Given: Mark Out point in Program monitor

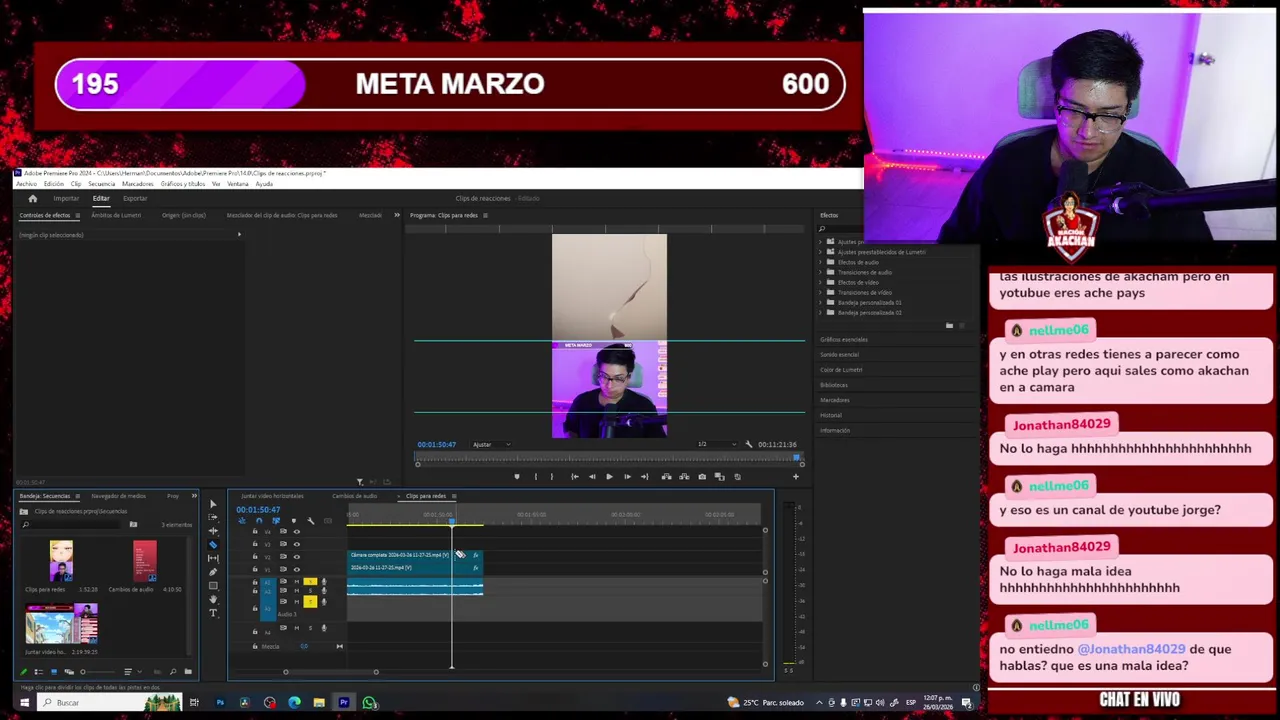Looking at the screenshot, I should pyautogui.click(x=552, y=477).
